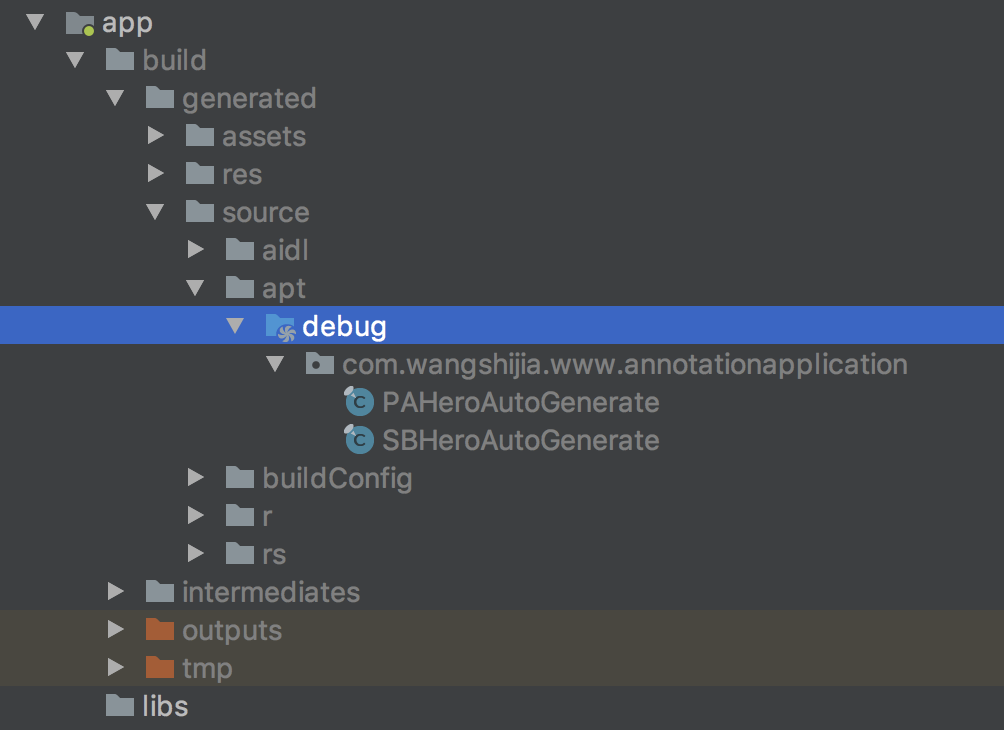The image size is (1004, 730).
Task: Click the libs folder icon
Action: (x=119, y=706)
